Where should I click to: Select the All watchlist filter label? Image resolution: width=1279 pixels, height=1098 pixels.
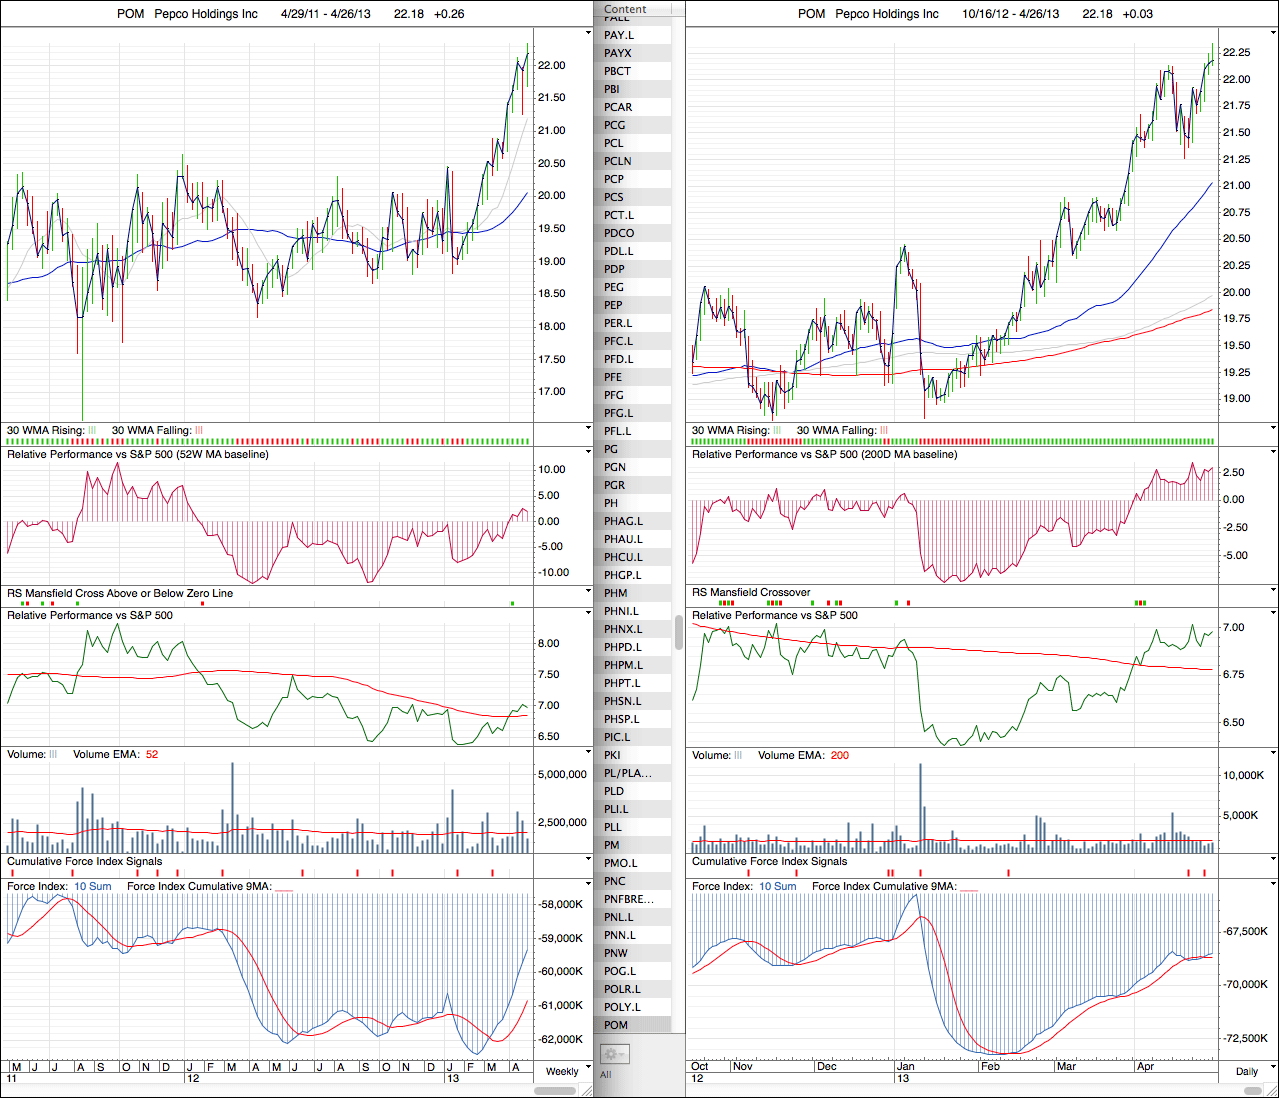[605, 1075]
